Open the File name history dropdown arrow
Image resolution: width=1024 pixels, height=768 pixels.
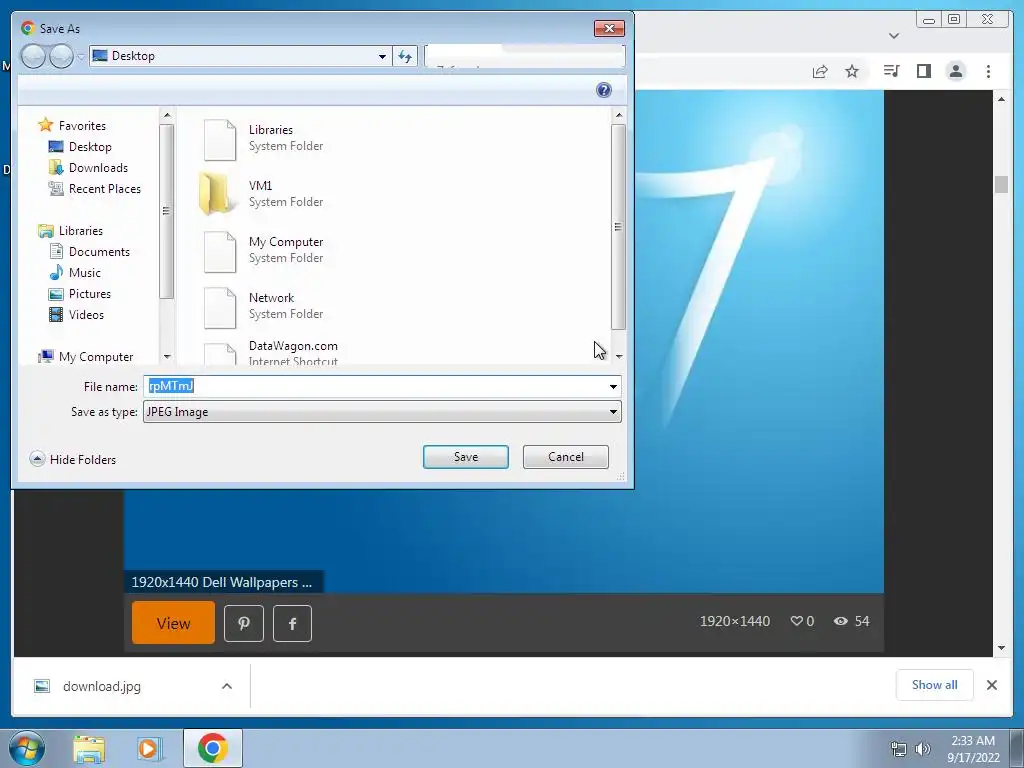pyautogui.click(x=613, y=387)
